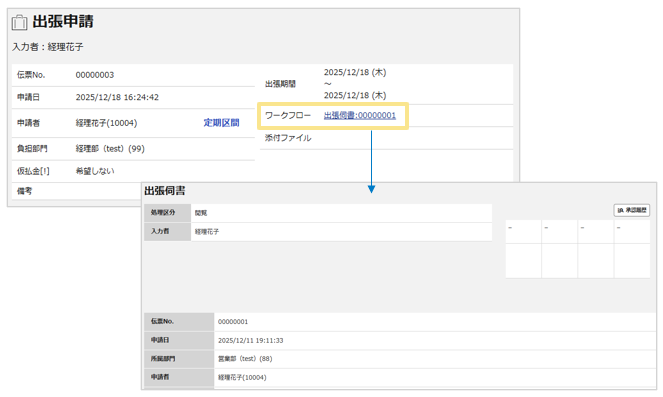Select 閲覧 value in 処理区分 row
Viewport: 663px width, 397px height.
[201, 213]
